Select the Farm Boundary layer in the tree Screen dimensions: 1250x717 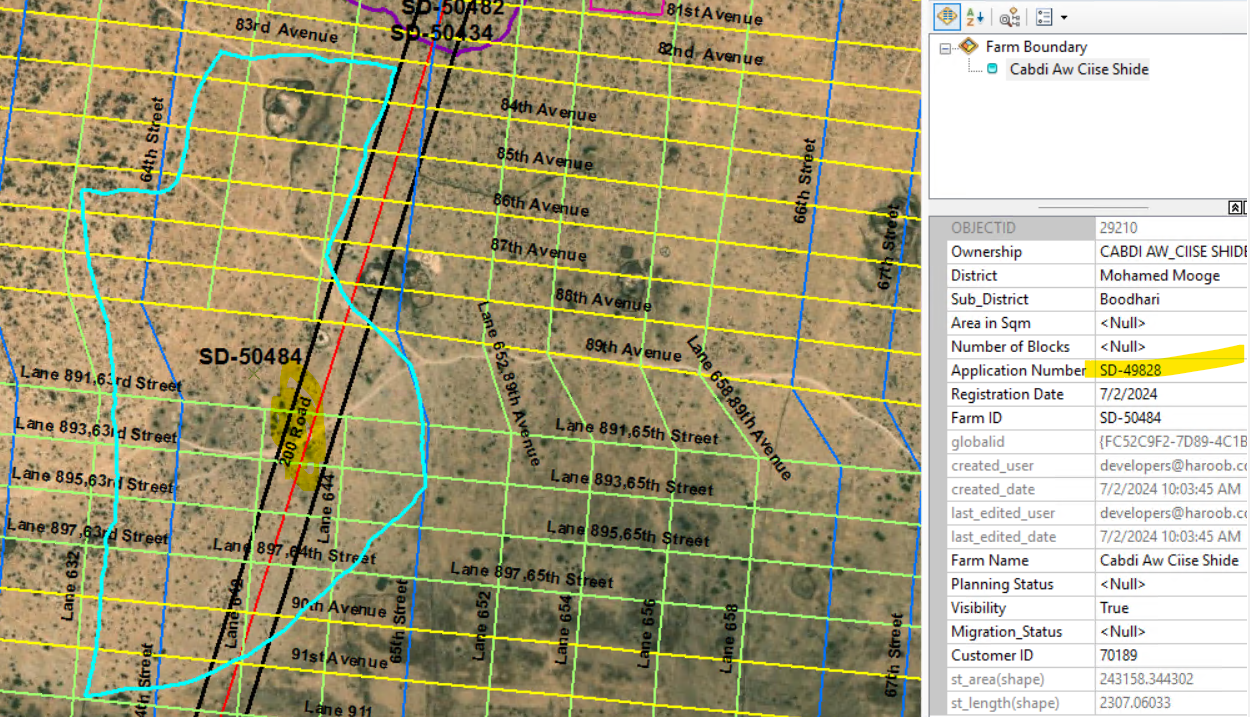coord(1036,46)
